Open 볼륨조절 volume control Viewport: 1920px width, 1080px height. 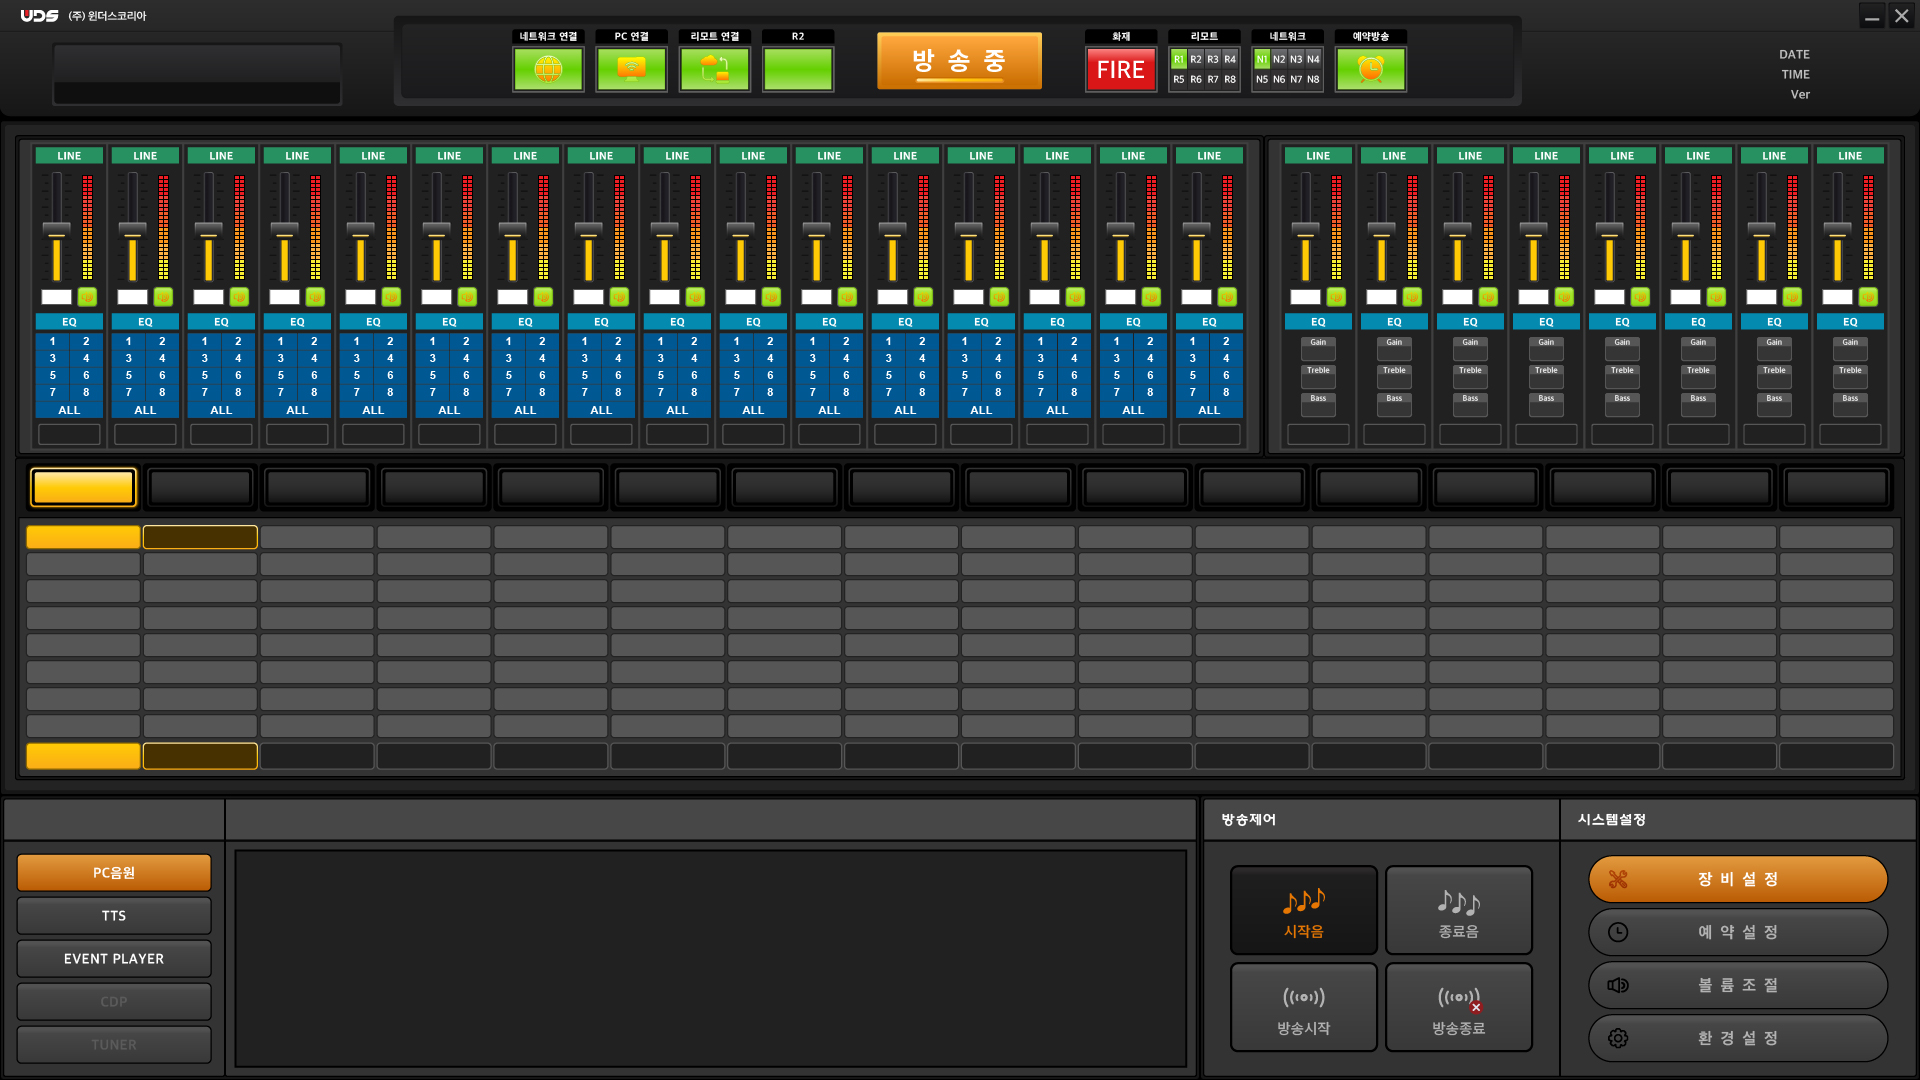pyautogui.click(x=1738, y=985)
